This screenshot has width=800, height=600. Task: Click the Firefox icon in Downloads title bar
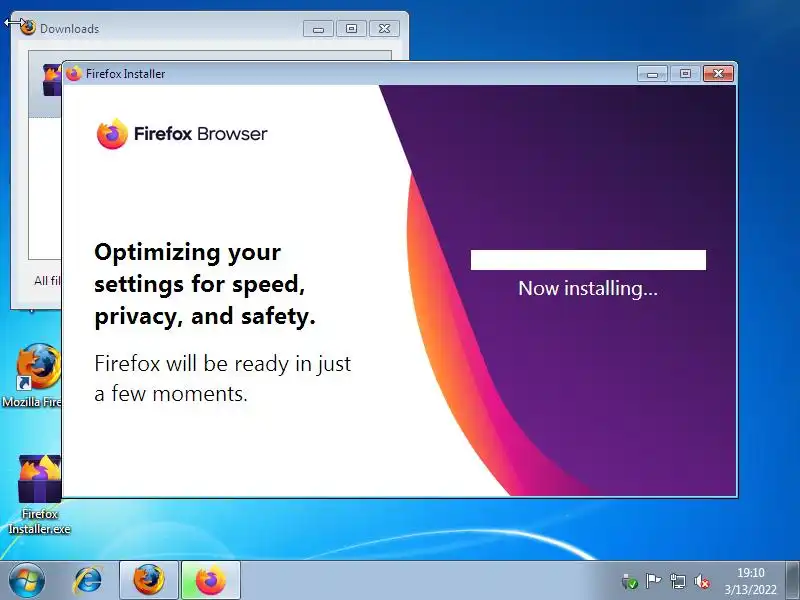[x=29, y=28]
